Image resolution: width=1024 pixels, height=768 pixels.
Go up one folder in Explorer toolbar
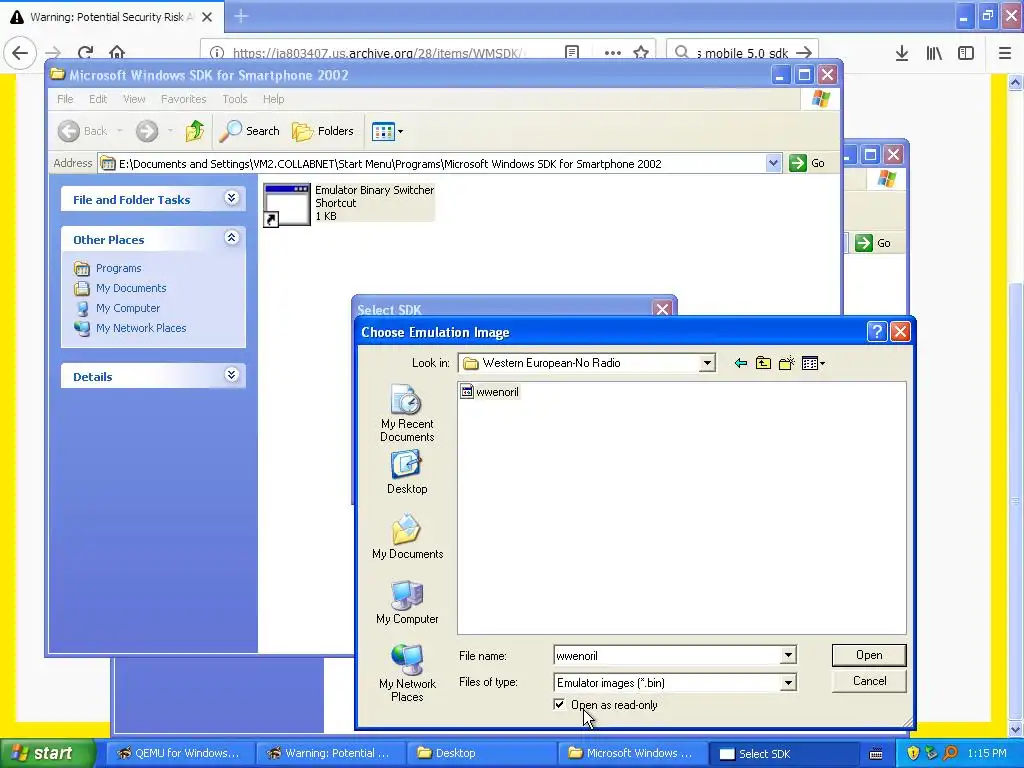[194, 131]
